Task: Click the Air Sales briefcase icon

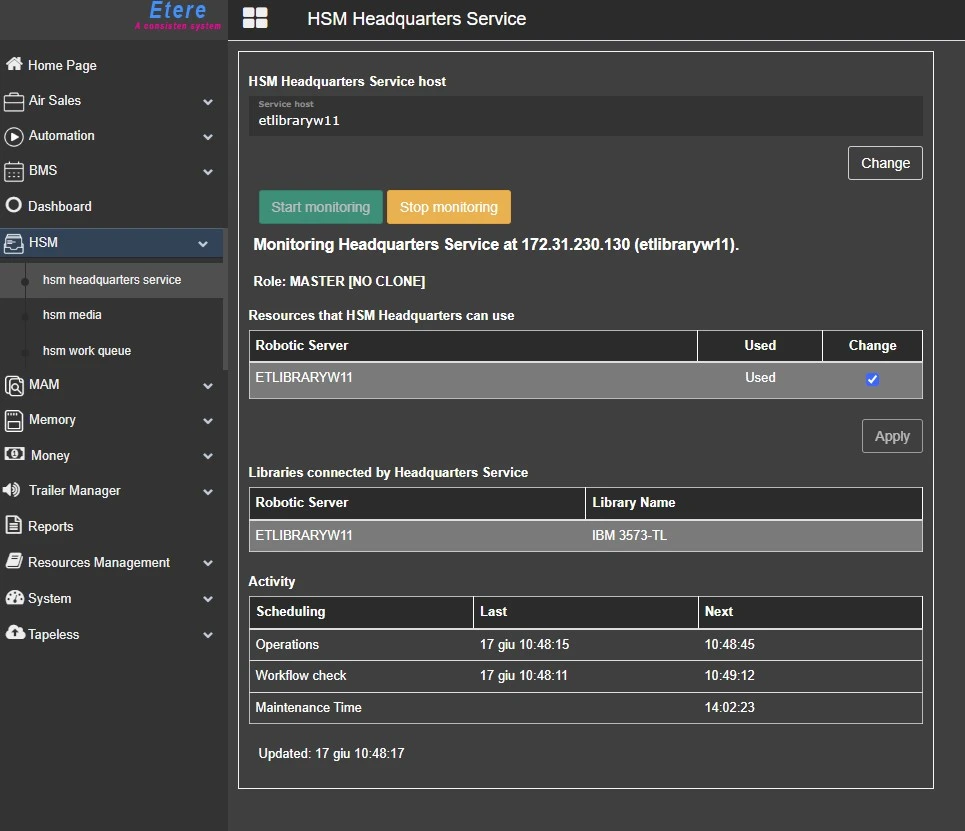Action: 14,101
